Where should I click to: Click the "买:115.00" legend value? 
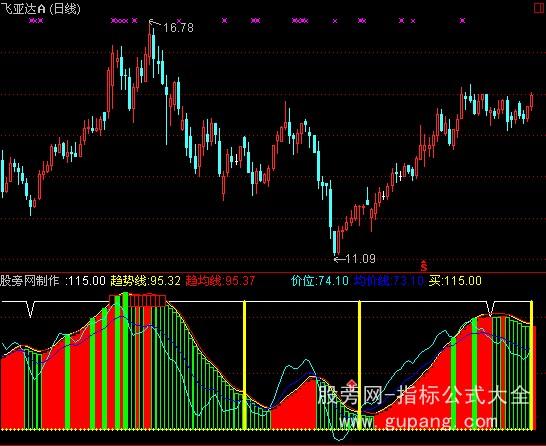(455, 280)
